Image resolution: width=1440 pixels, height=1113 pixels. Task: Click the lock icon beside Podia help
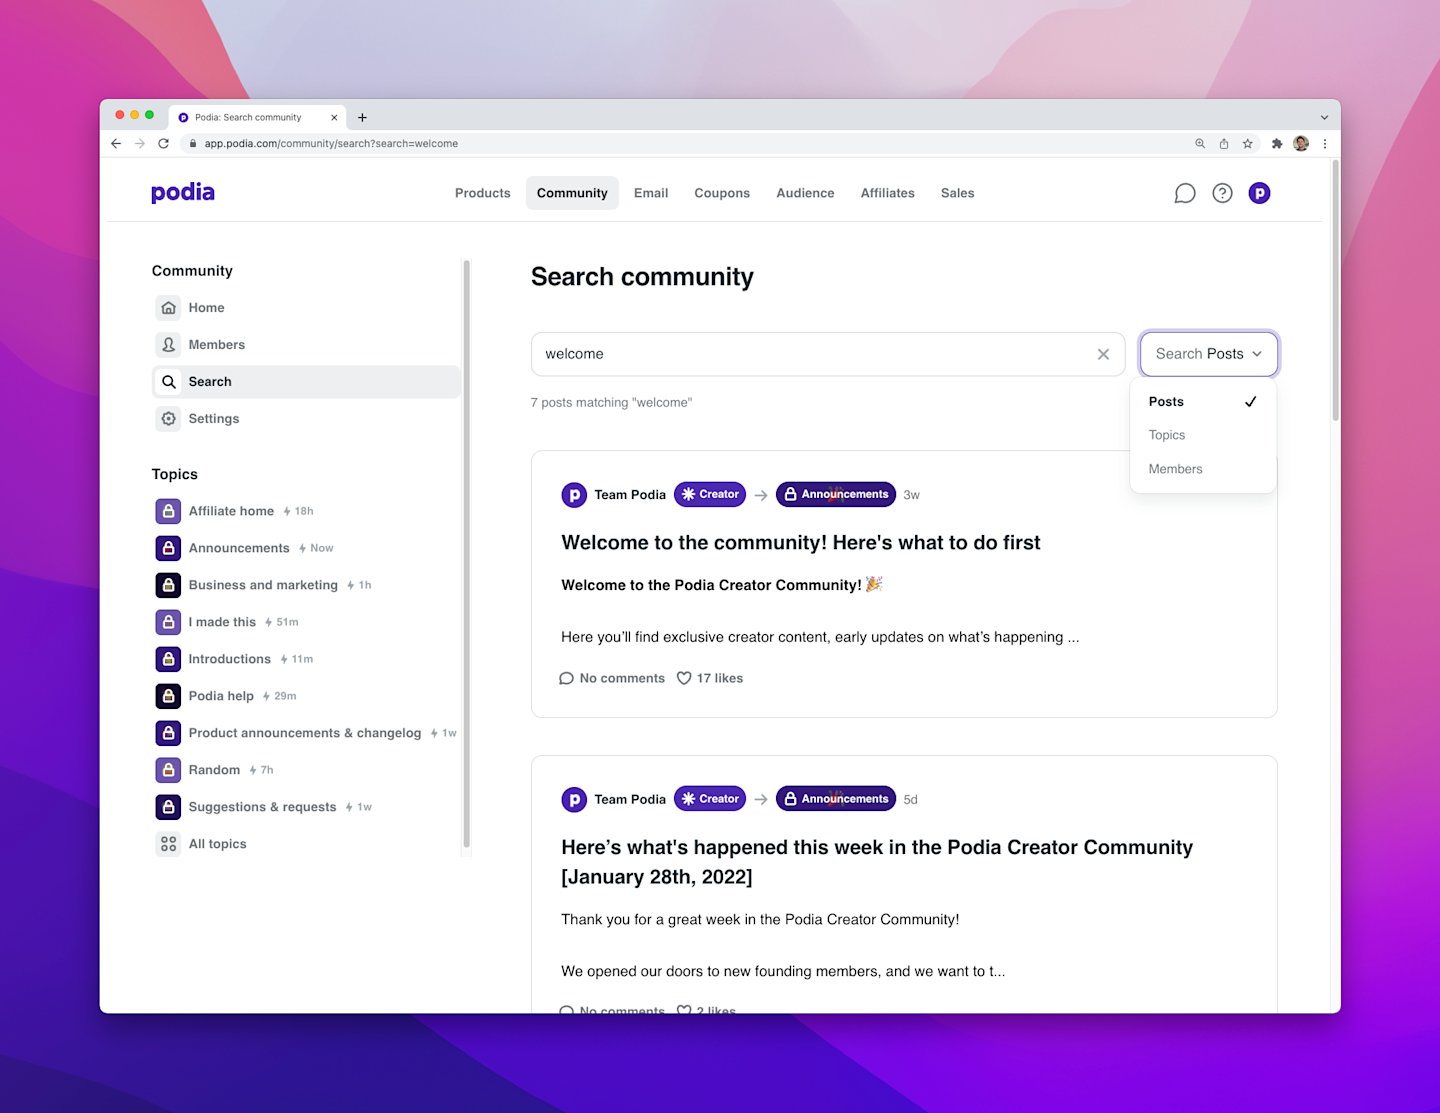pyautogui.click(x=168, y=696)
